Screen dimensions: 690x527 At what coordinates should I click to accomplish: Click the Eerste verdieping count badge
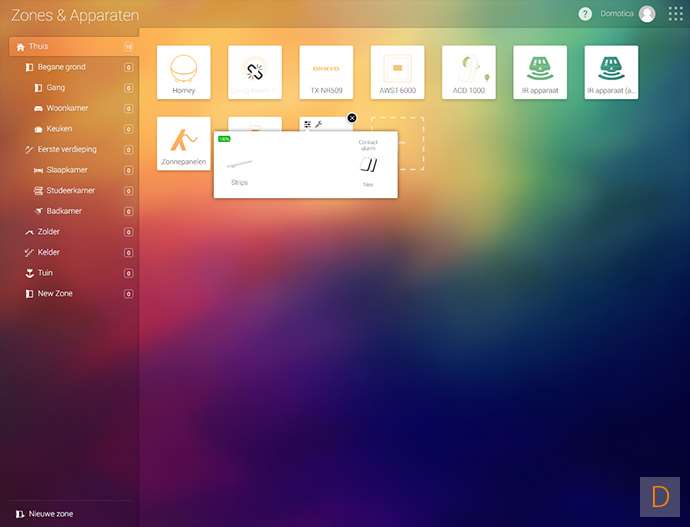point(128,150)
